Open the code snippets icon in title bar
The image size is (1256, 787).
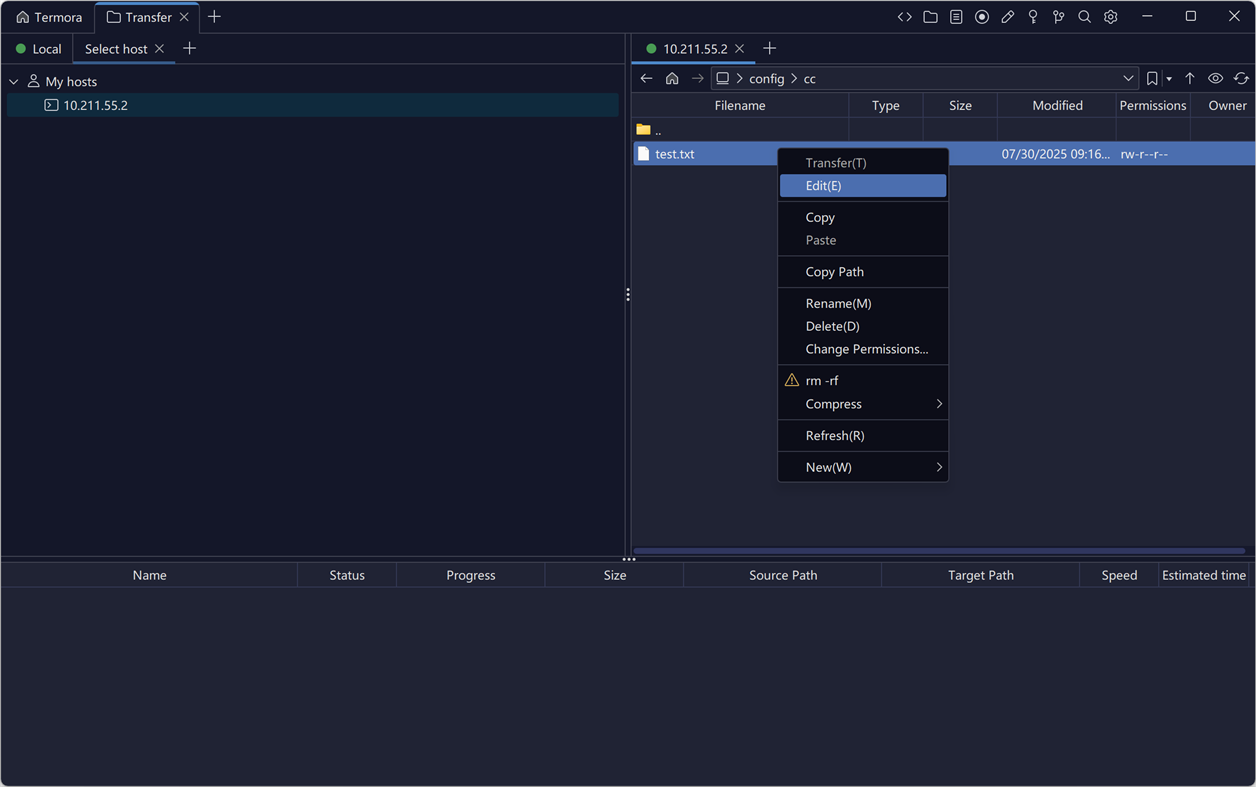coord(905,17)
